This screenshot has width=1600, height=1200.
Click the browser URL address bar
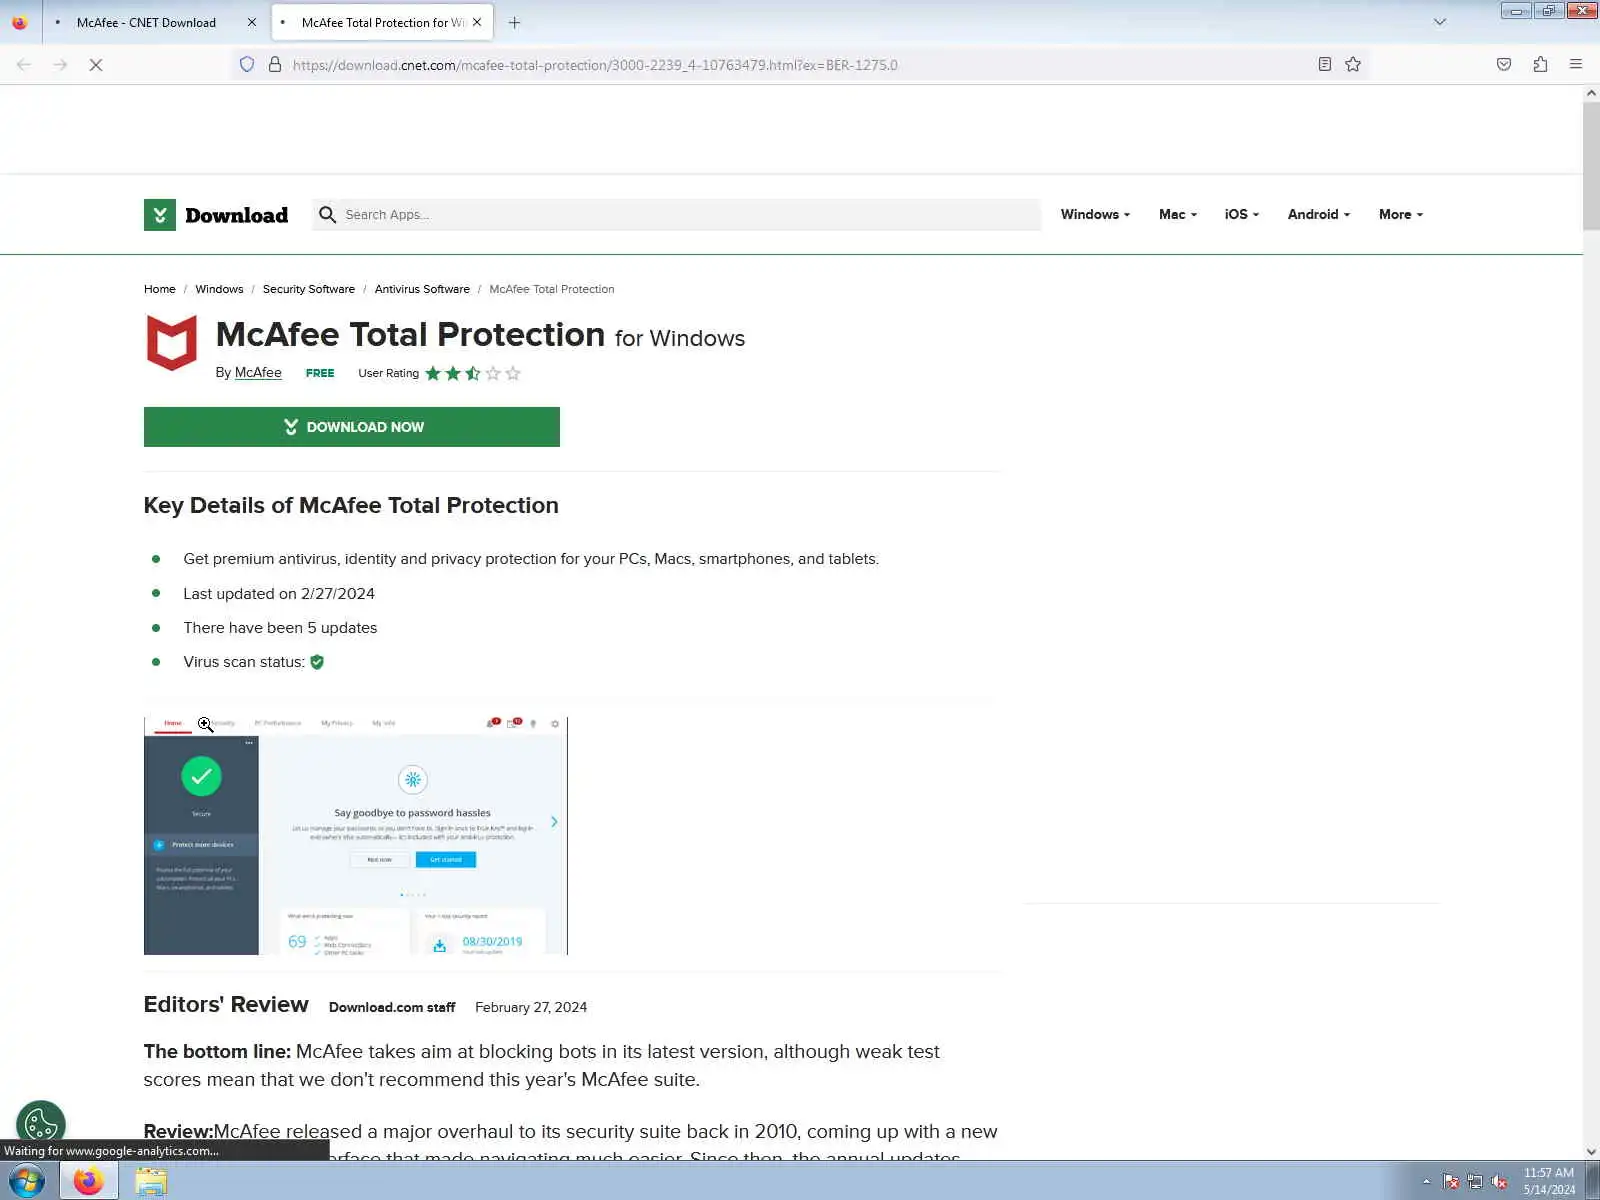[x=800, y=65]
